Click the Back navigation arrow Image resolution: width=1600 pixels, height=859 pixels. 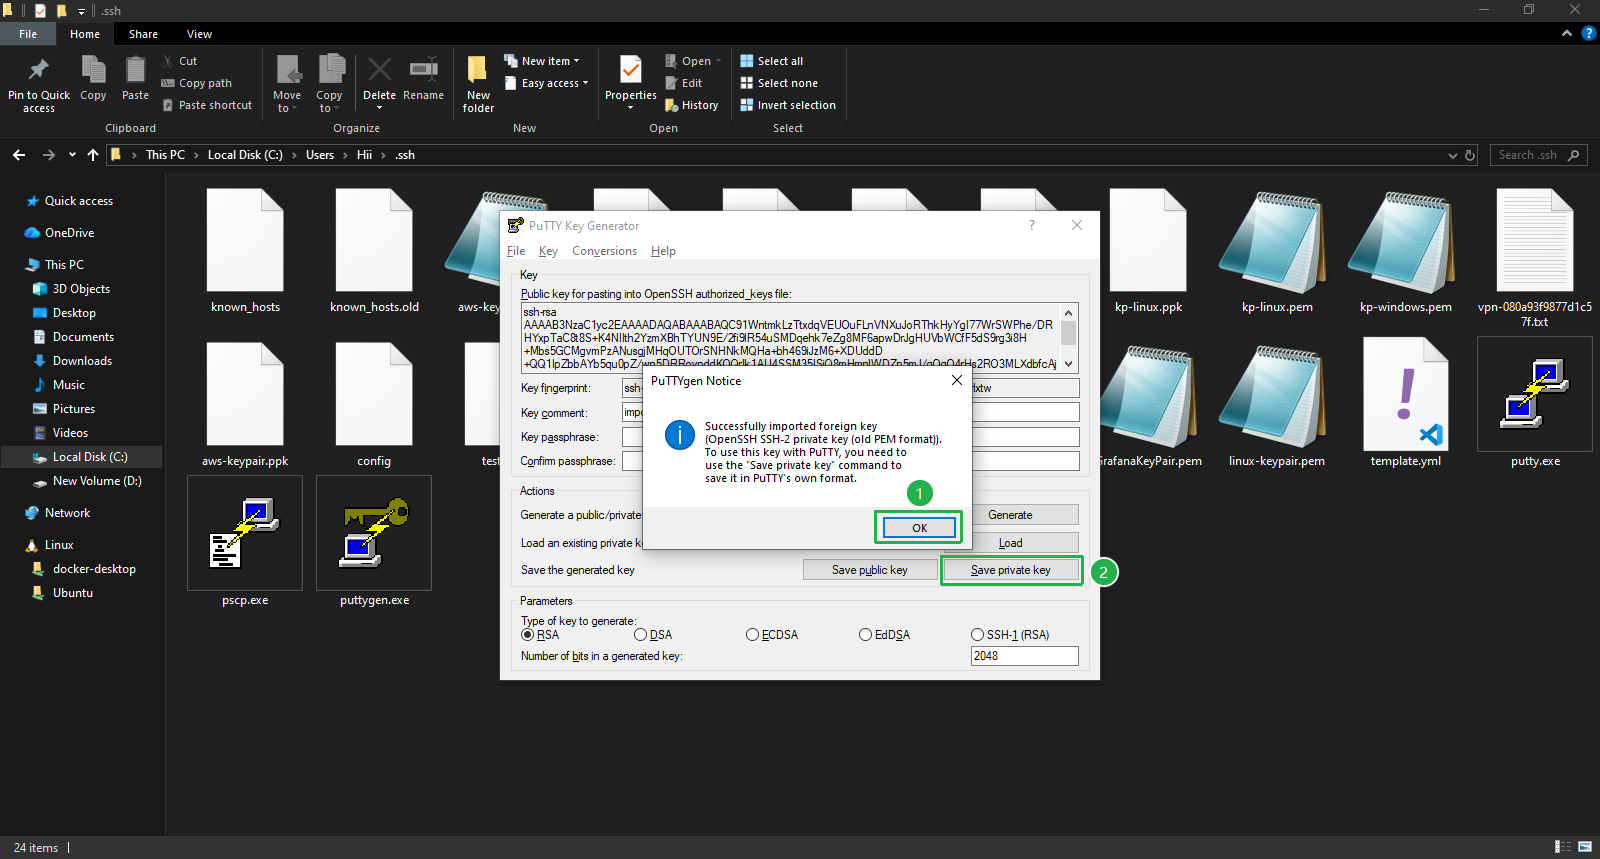point(19,155)
